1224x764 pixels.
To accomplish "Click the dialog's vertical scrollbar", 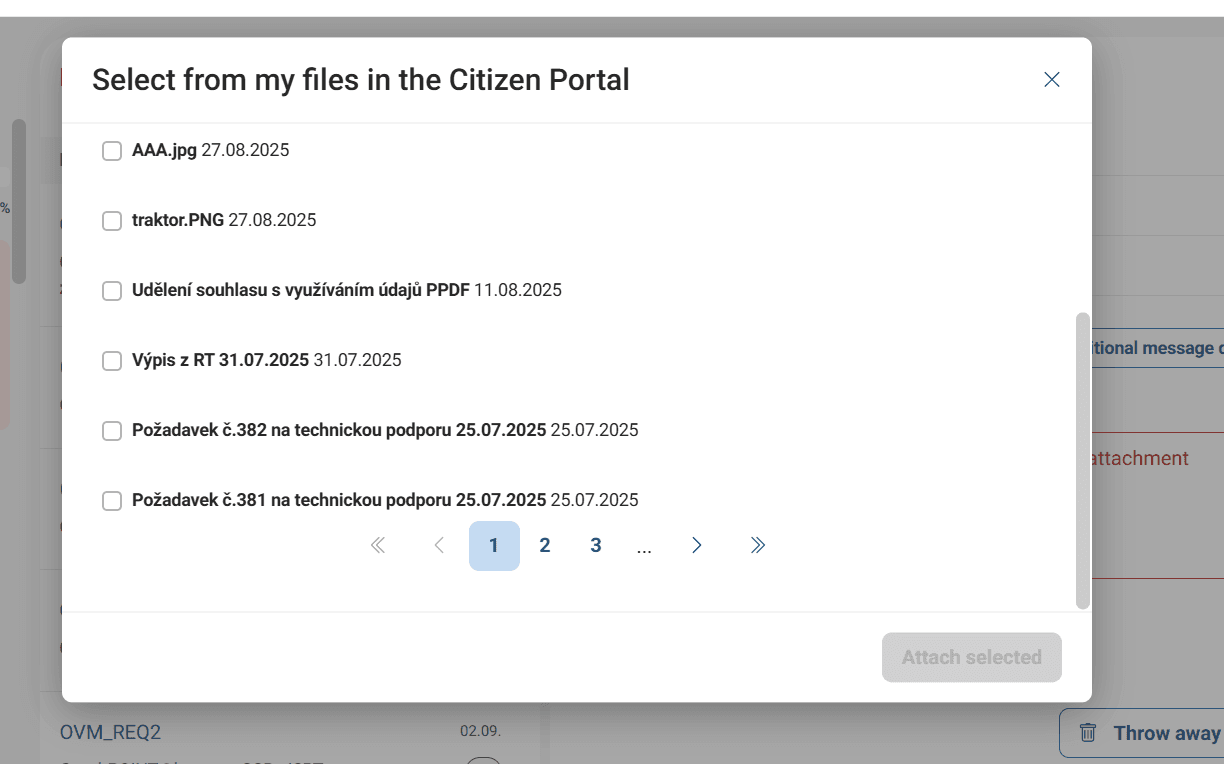I will coord(1082,460).
